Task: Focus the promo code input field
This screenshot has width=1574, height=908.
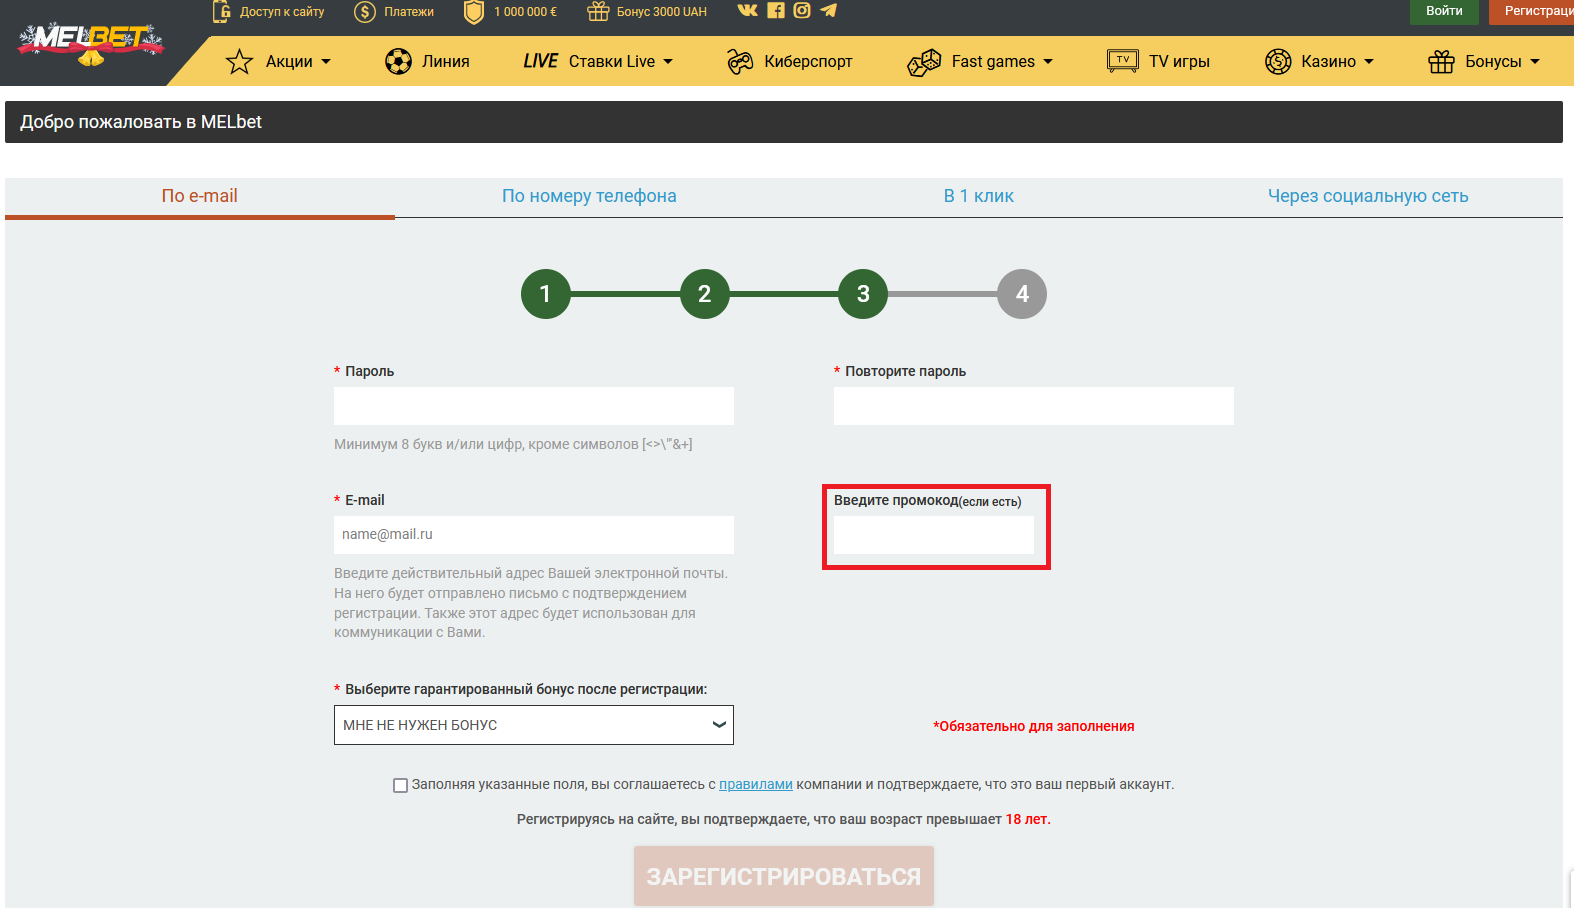Action: click(934, 535)
